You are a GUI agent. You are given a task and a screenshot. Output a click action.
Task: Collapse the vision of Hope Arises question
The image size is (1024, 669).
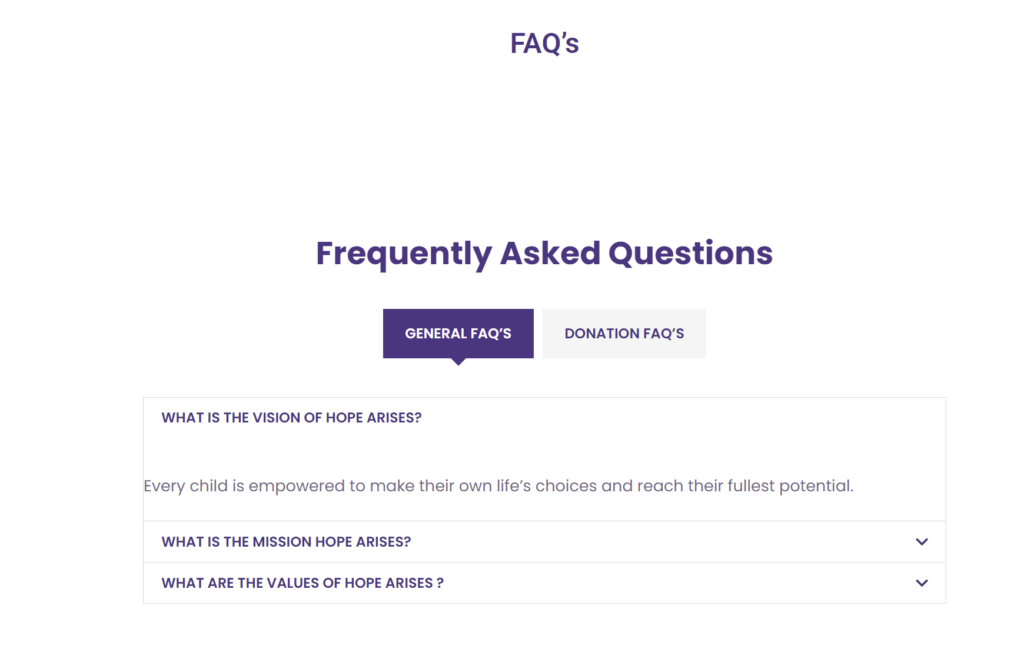click(x=291, y=418)
